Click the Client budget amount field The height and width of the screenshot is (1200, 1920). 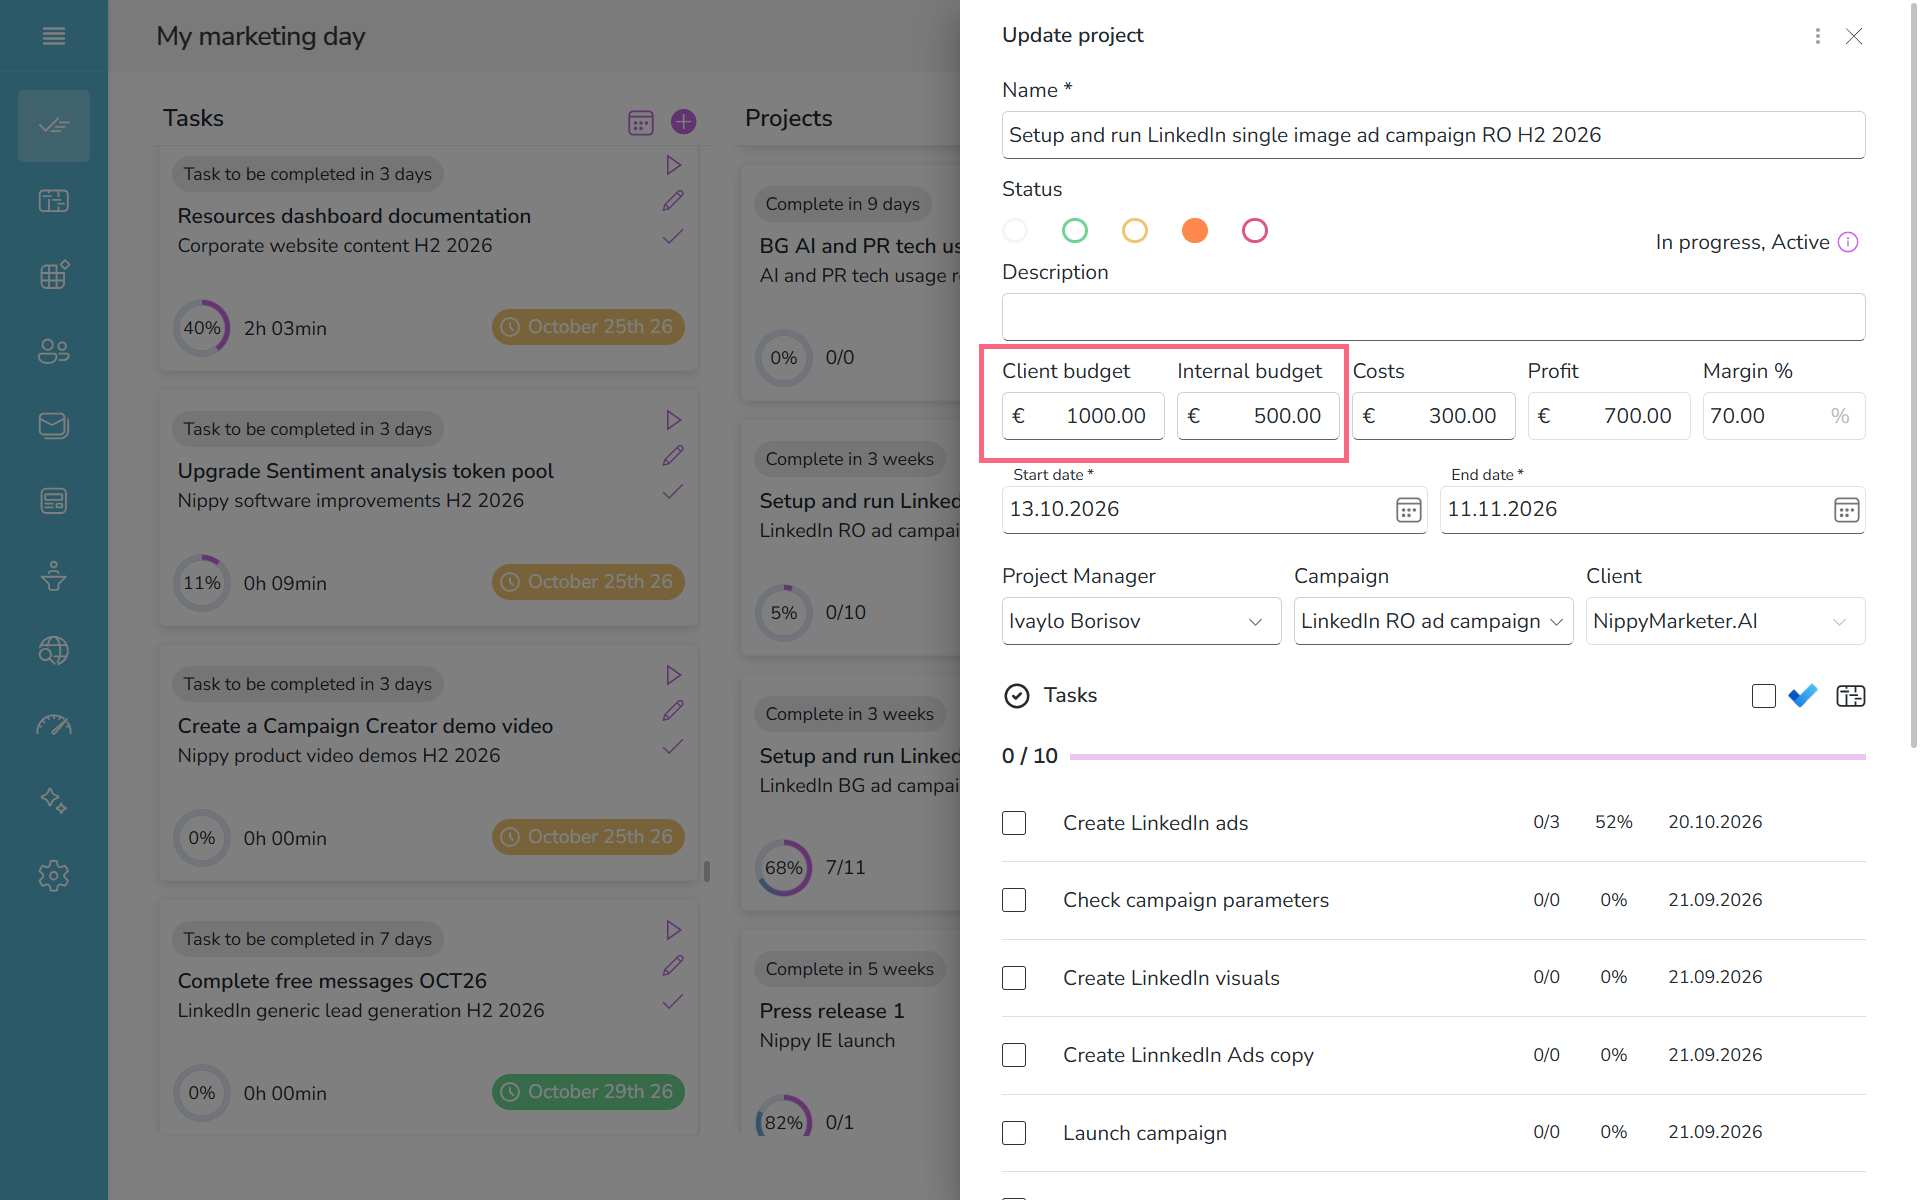coord(1083,416)
